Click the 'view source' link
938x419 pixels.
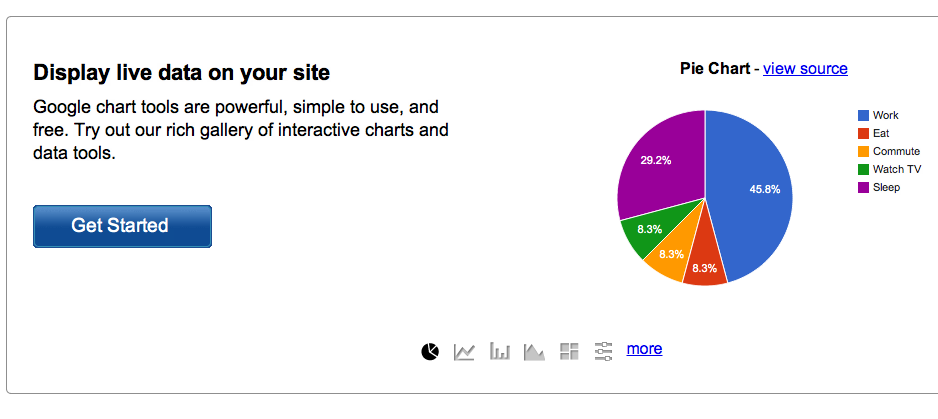(805, 69)
